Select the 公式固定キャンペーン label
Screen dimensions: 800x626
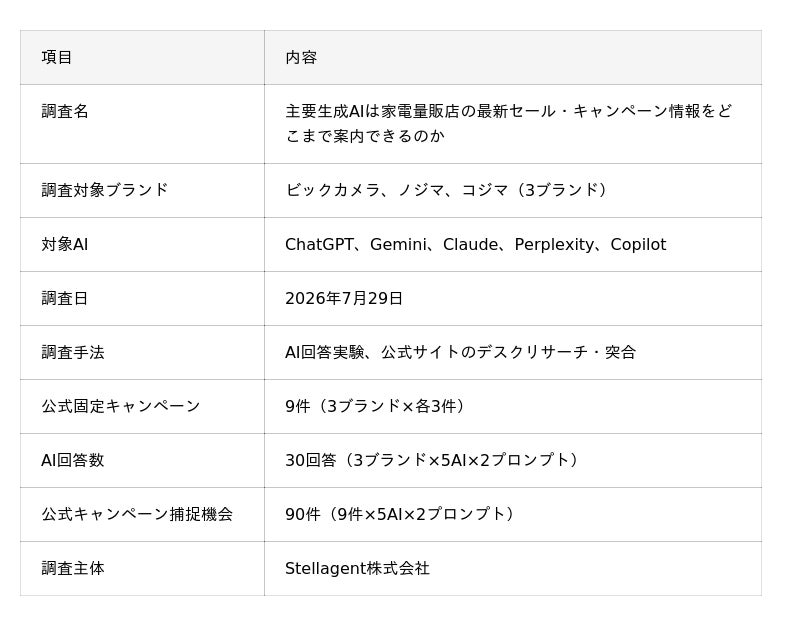point(121,406)
